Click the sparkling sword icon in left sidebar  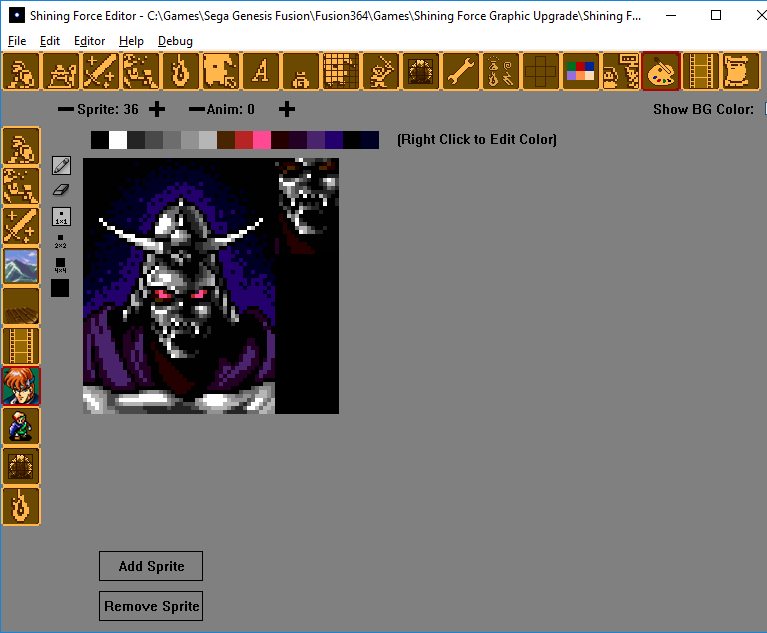[x=21, y=226]
